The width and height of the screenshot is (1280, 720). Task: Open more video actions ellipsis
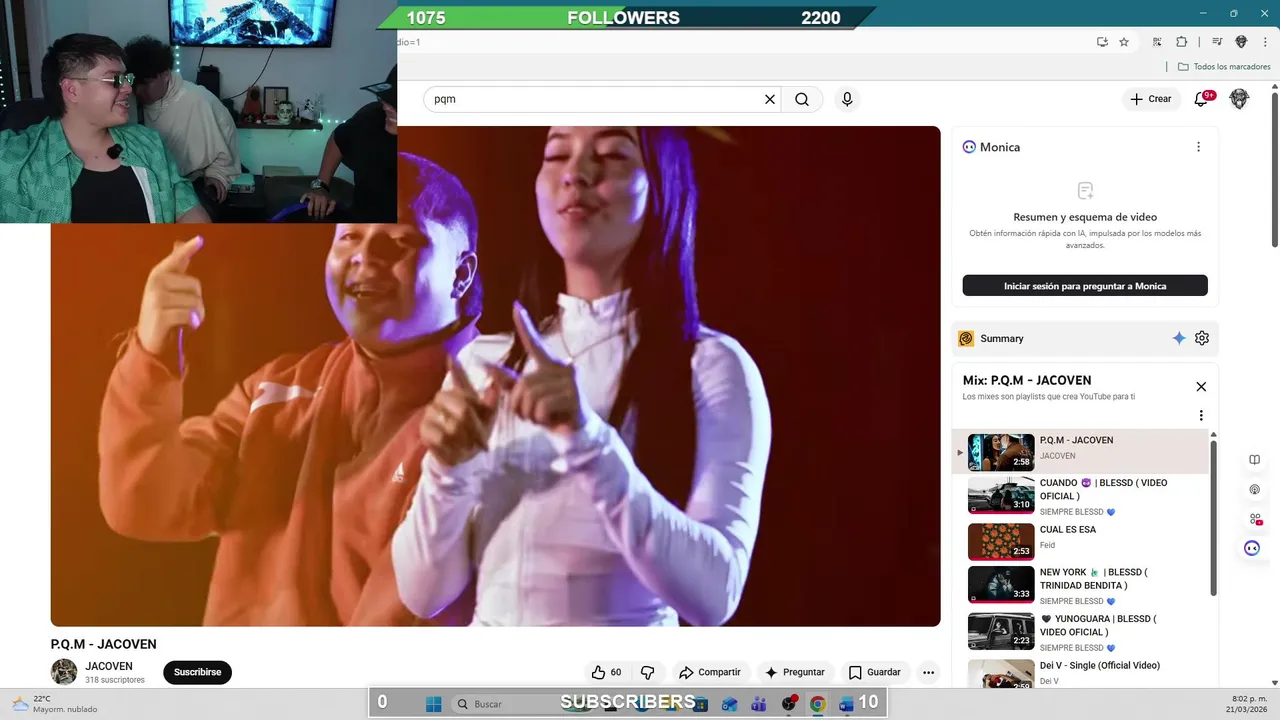pyautogui.click(x=928, y=672)
